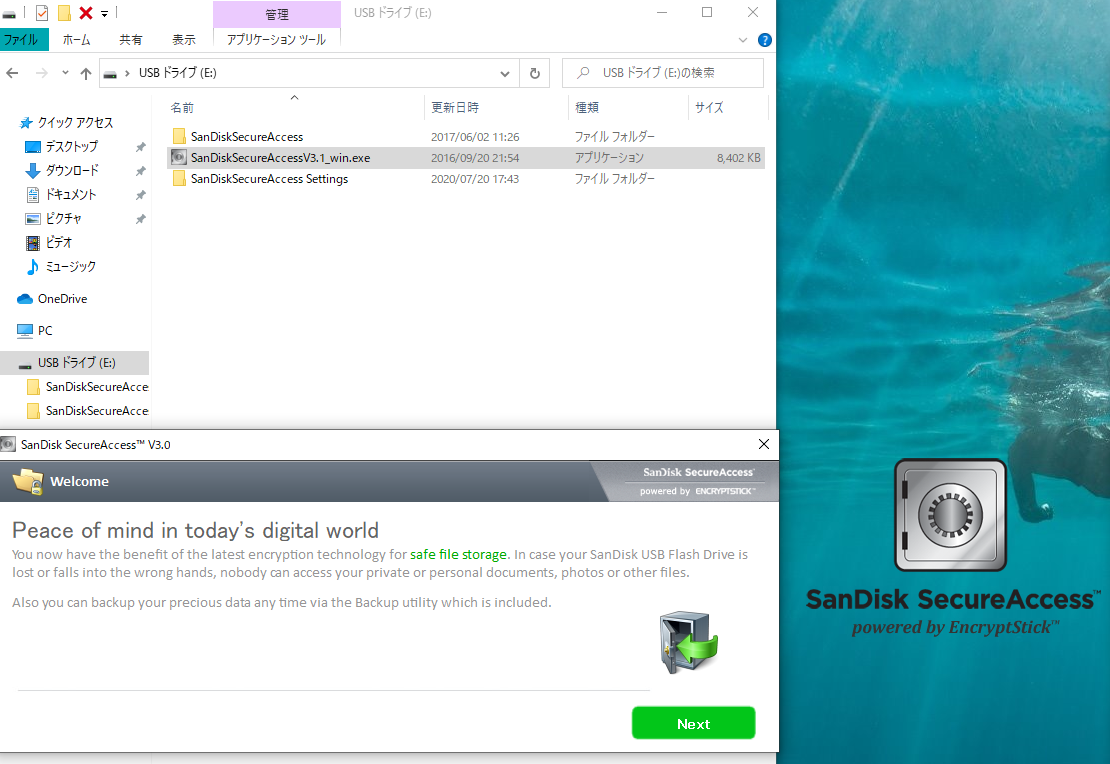Viewport: 1110px width, 764px height.
Task: Maximize the Explorer window
Action: tap(706, 12)
